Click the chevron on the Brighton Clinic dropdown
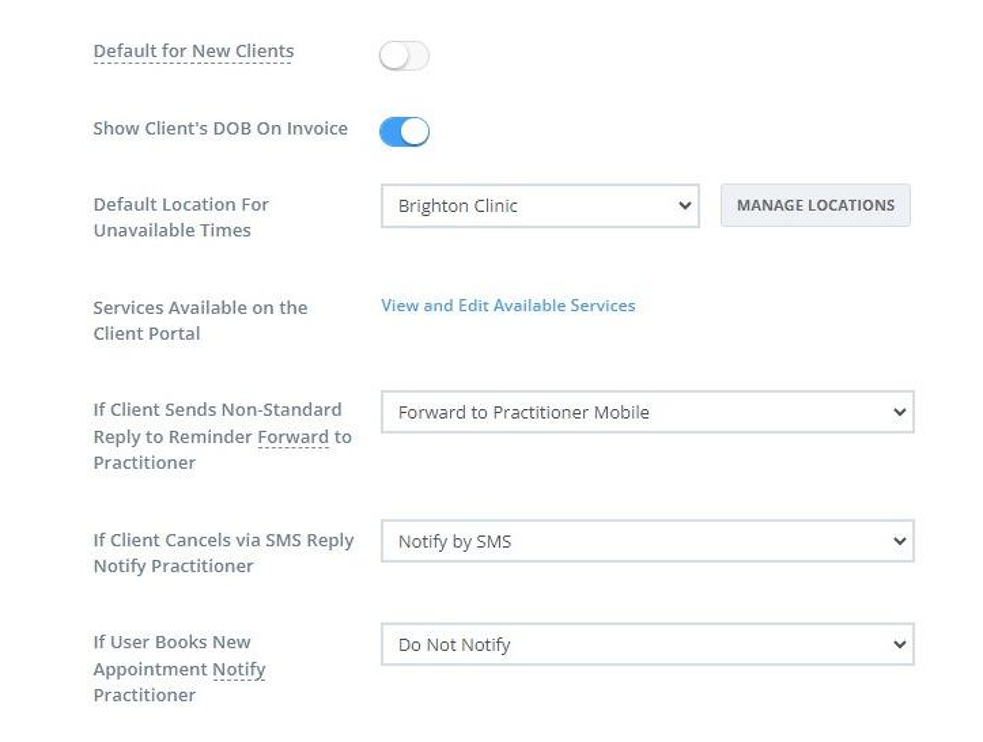 684,206
